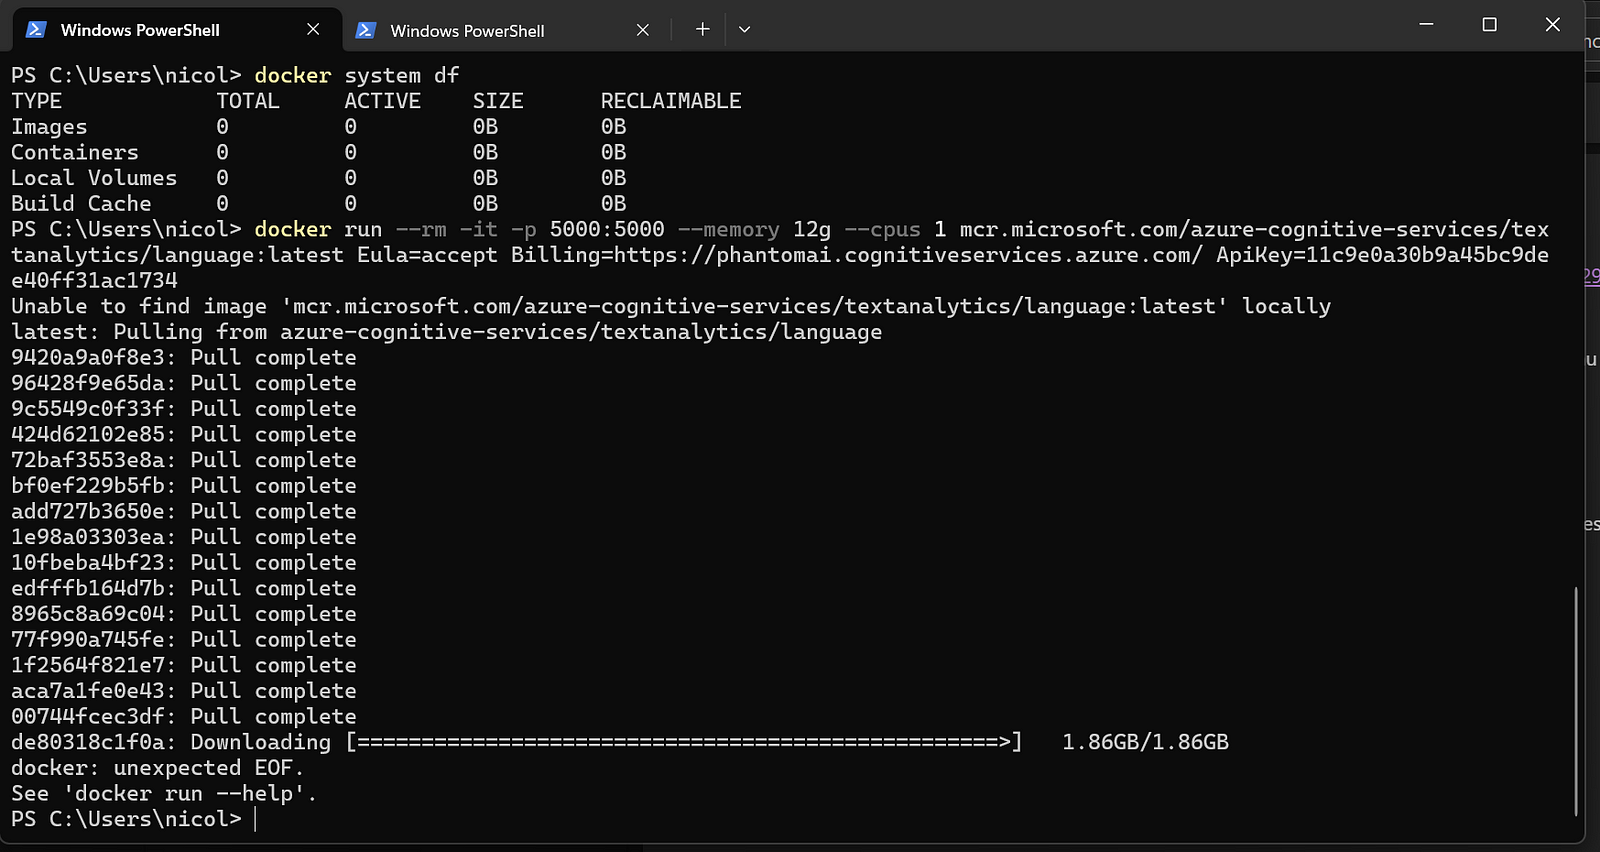Click the 'docker: unexpected EOF.' error line
The image size is (1600, 852).
tap(157, 768)
